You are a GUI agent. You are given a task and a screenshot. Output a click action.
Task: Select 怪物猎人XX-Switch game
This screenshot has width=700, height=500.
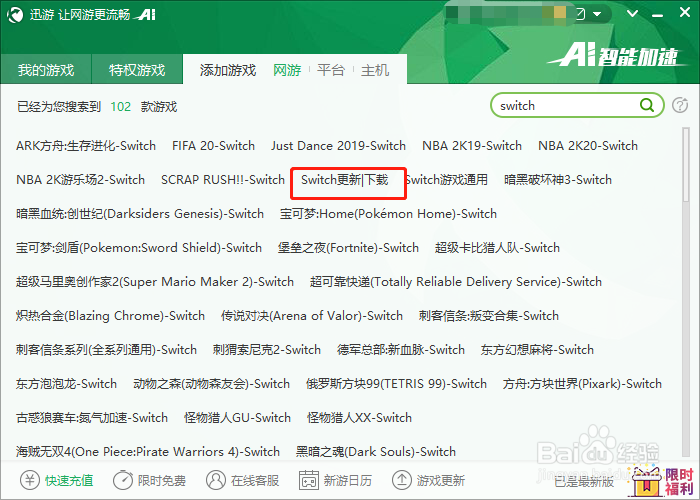[359, 417]
